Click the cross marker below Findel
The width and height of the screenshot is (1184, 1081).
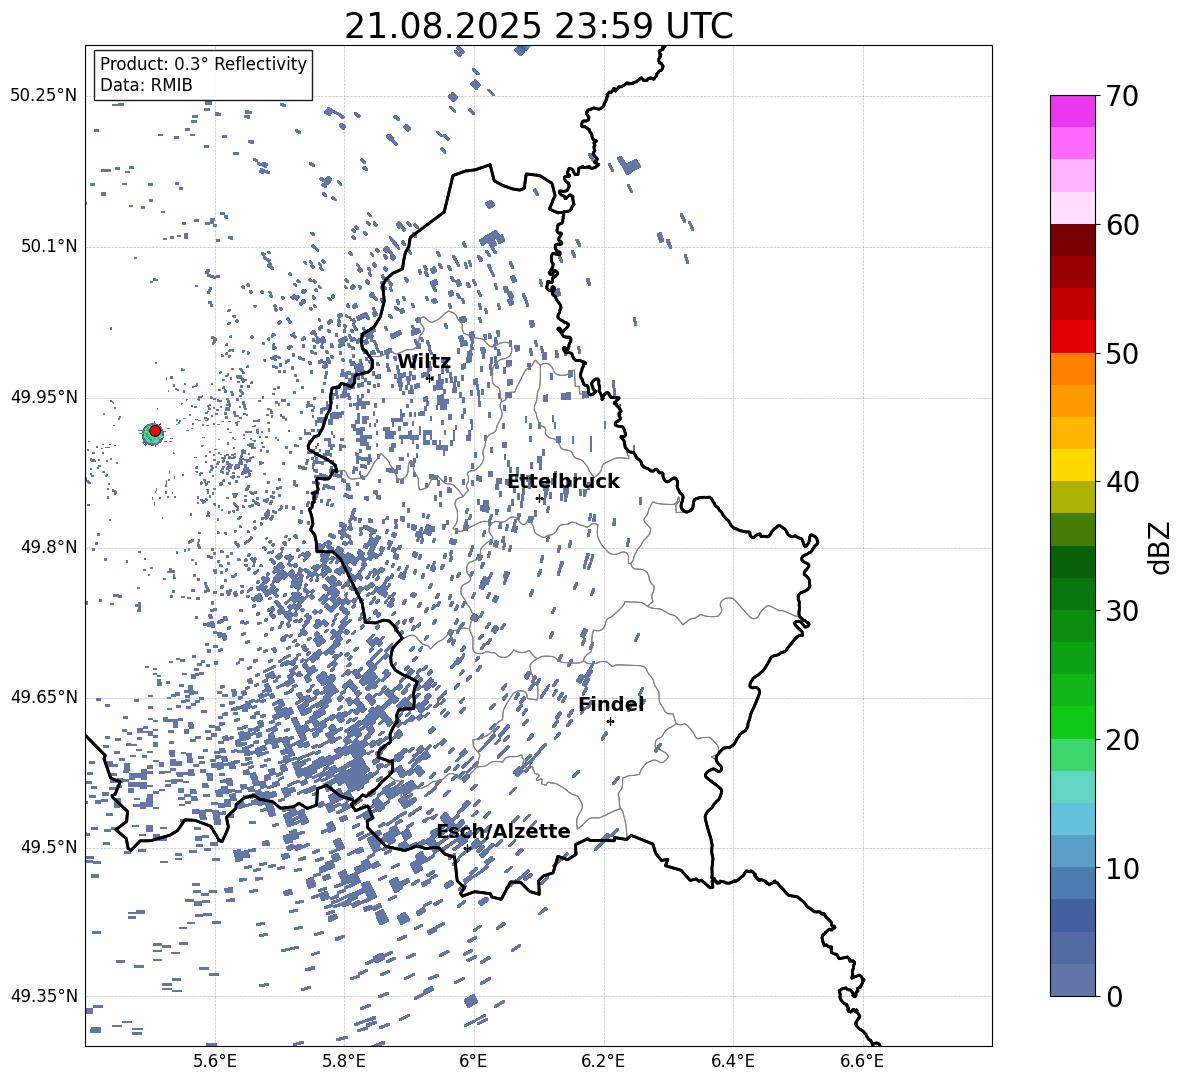click(x=610, y=722)
